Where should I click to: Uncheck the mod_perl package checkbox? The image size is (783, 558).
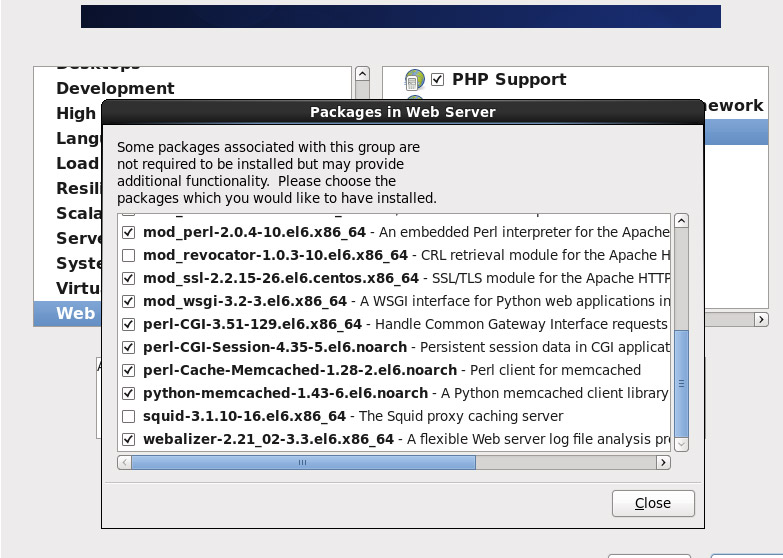[128, 232]
